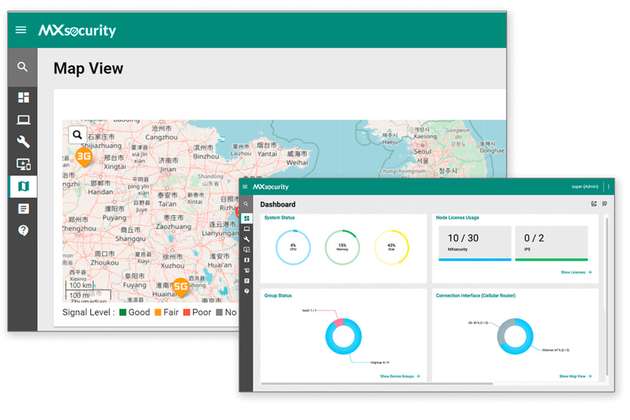Click the Jinan city label on map
The width and height of the screenshot is (630, 420).
coord(168,169)
